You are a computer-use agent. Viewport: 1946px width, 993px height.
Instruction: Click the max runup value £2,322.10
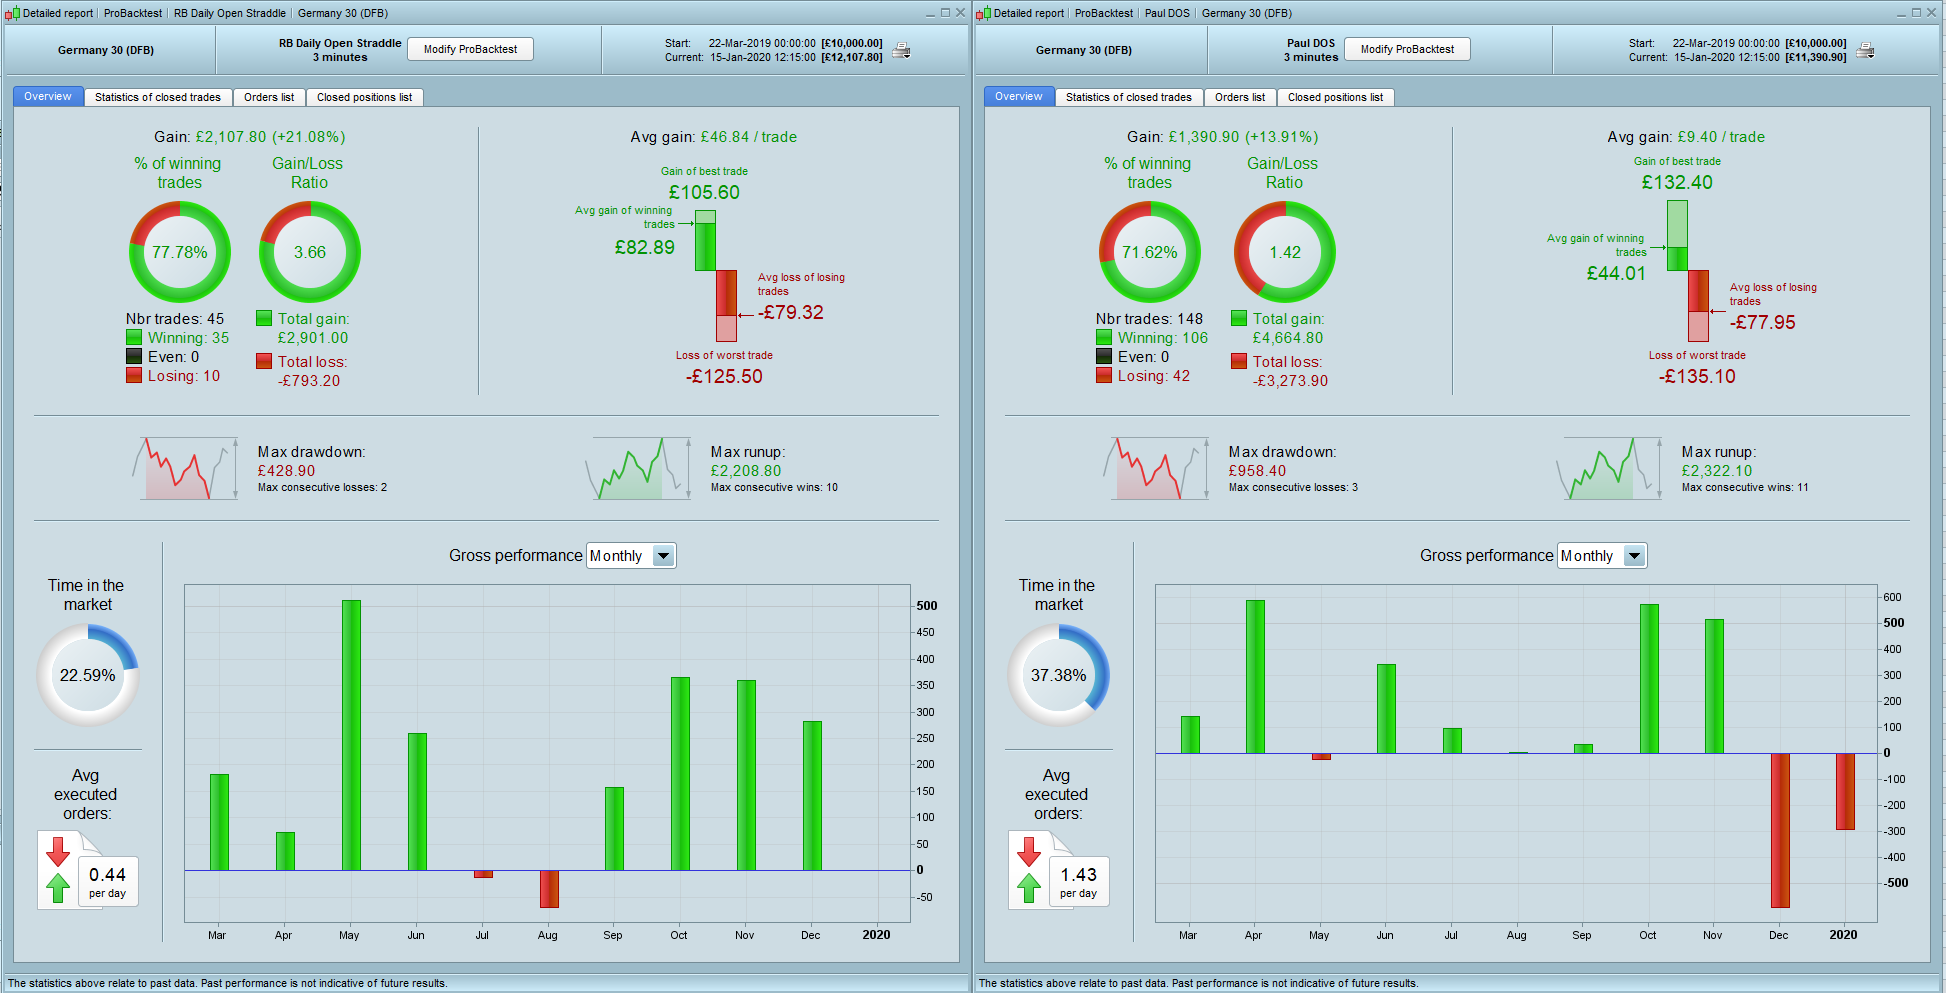pyautogui.click(x=1717, y=471)
